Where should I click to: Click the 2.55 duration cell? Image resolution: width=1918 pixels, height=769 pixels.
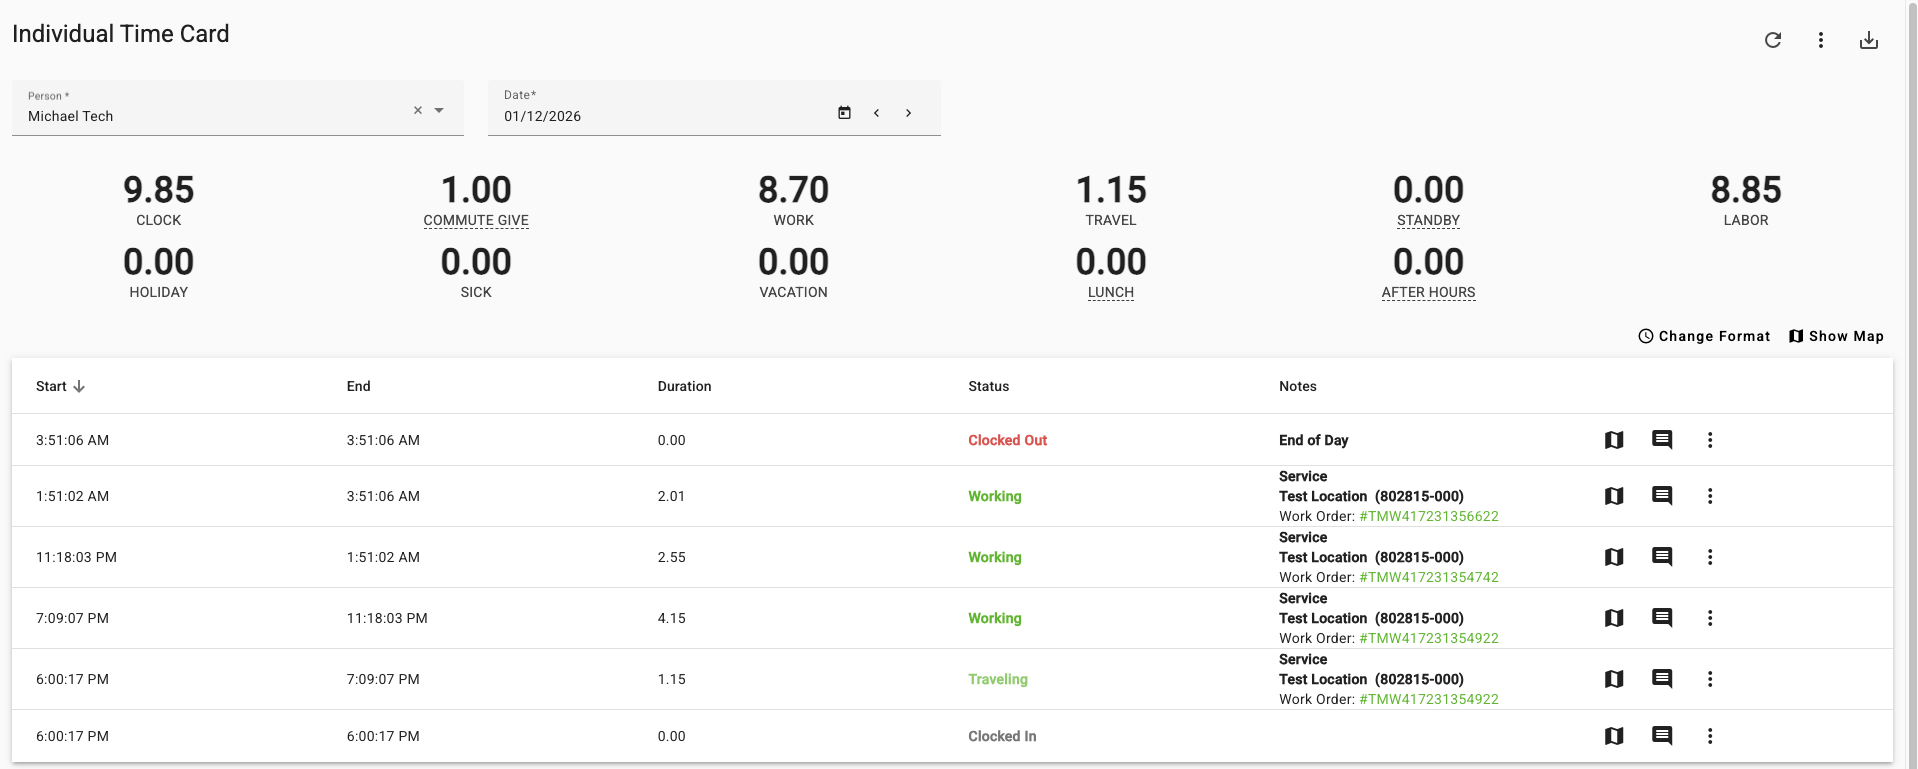coord(671,557)
